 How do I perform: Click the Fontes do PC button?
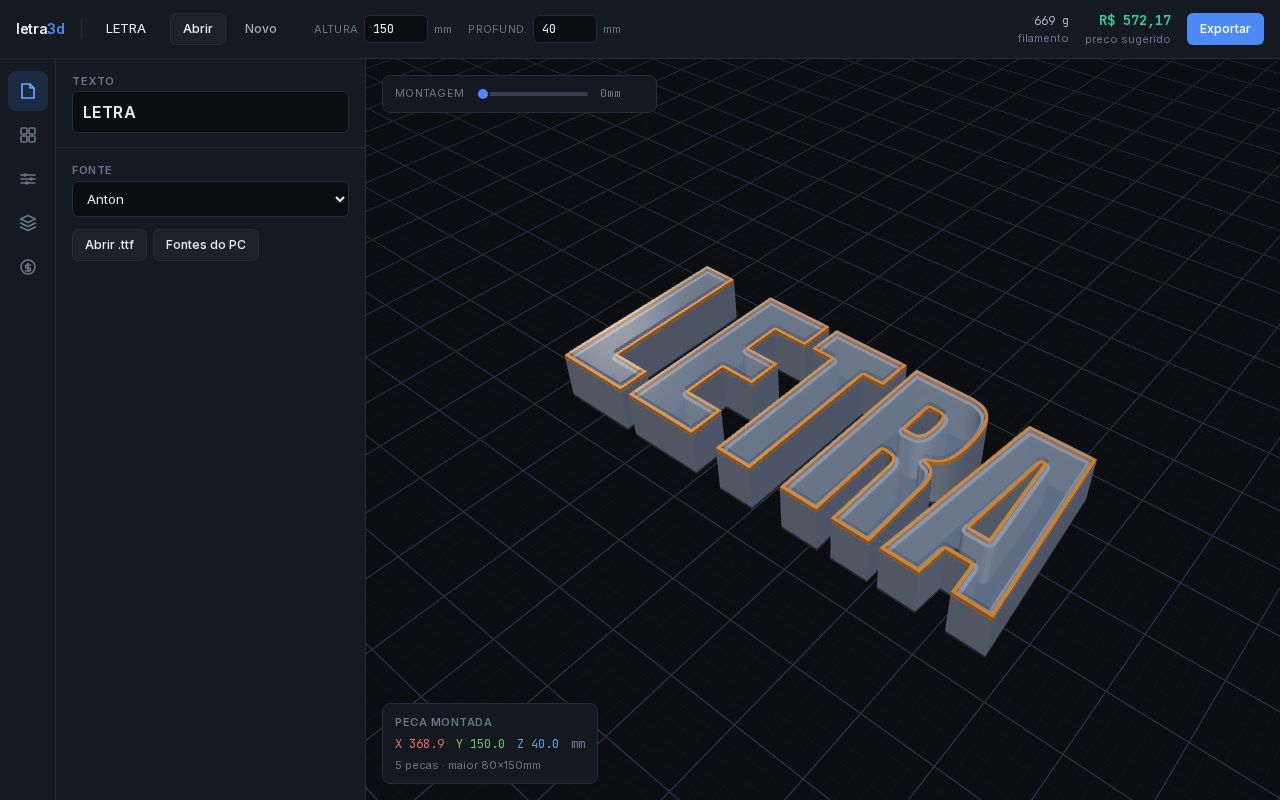206,245
